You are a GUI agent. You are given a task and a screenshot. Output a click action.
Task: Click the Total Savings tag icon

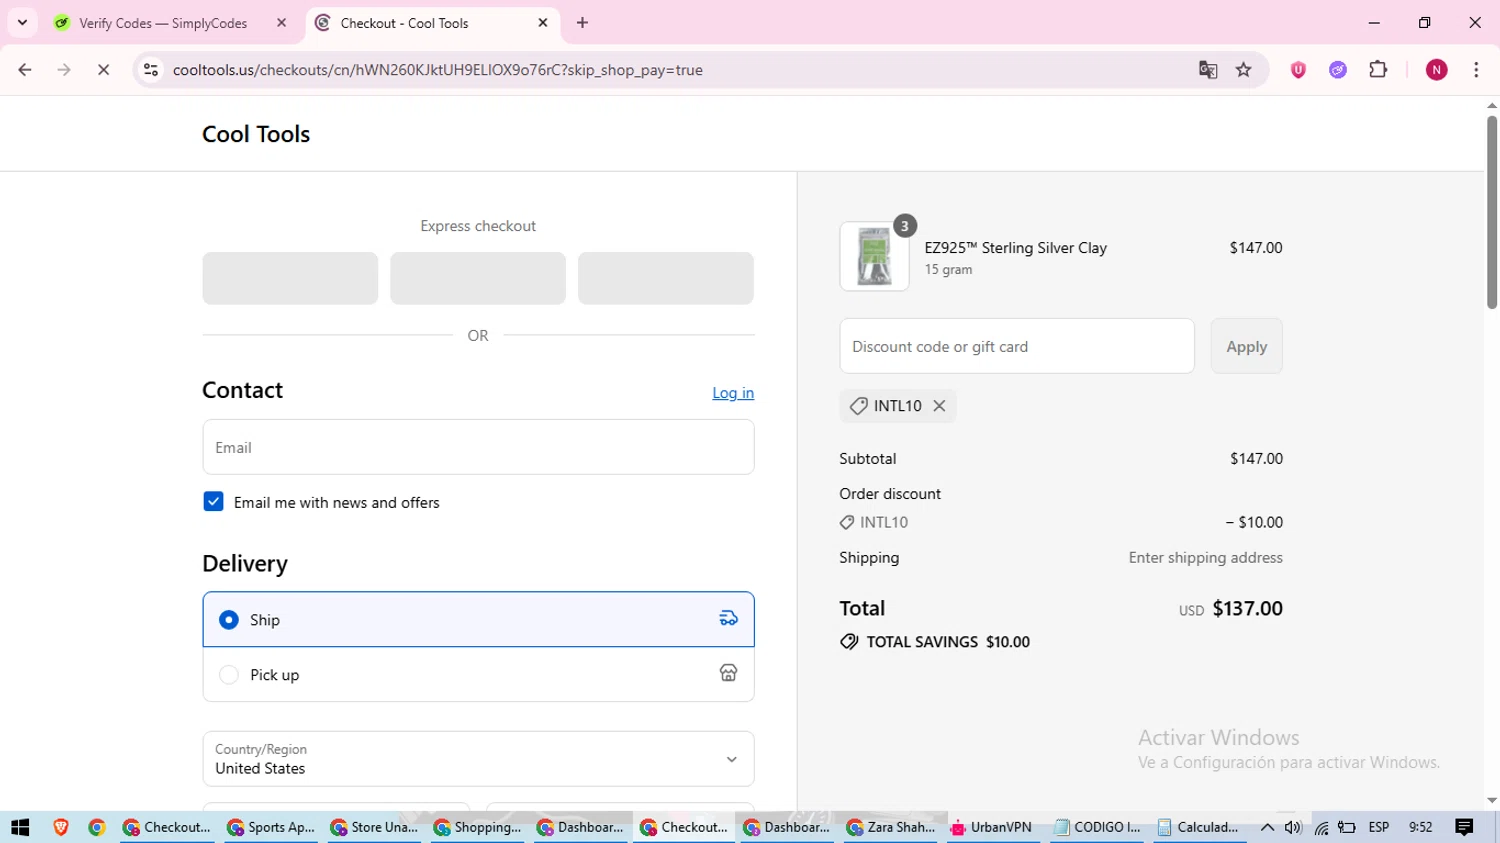(x=849, y=642)
